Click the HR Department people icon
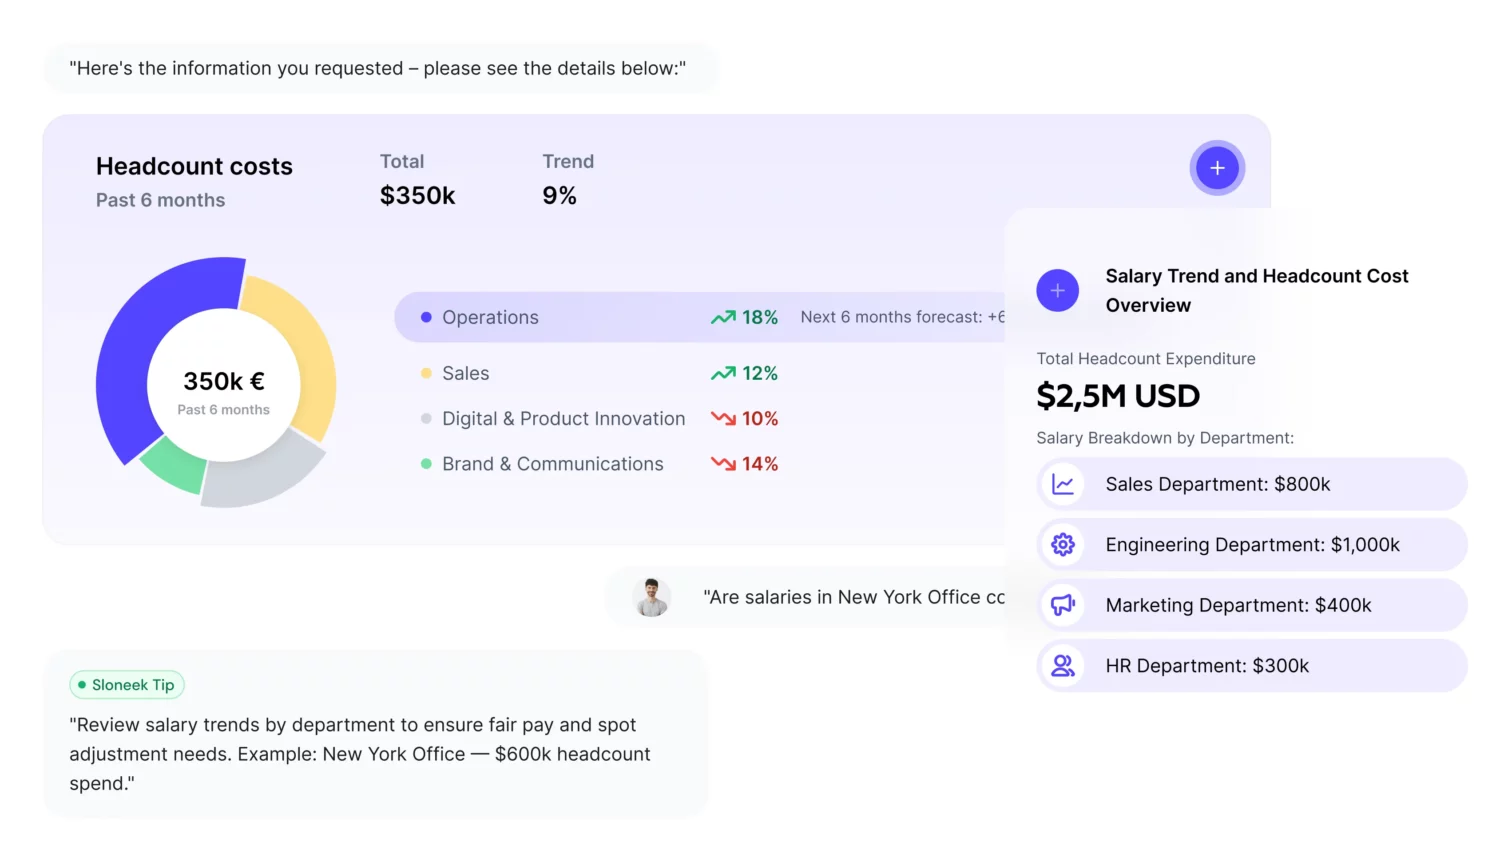1500x862 pixels. pos(1063,666)
